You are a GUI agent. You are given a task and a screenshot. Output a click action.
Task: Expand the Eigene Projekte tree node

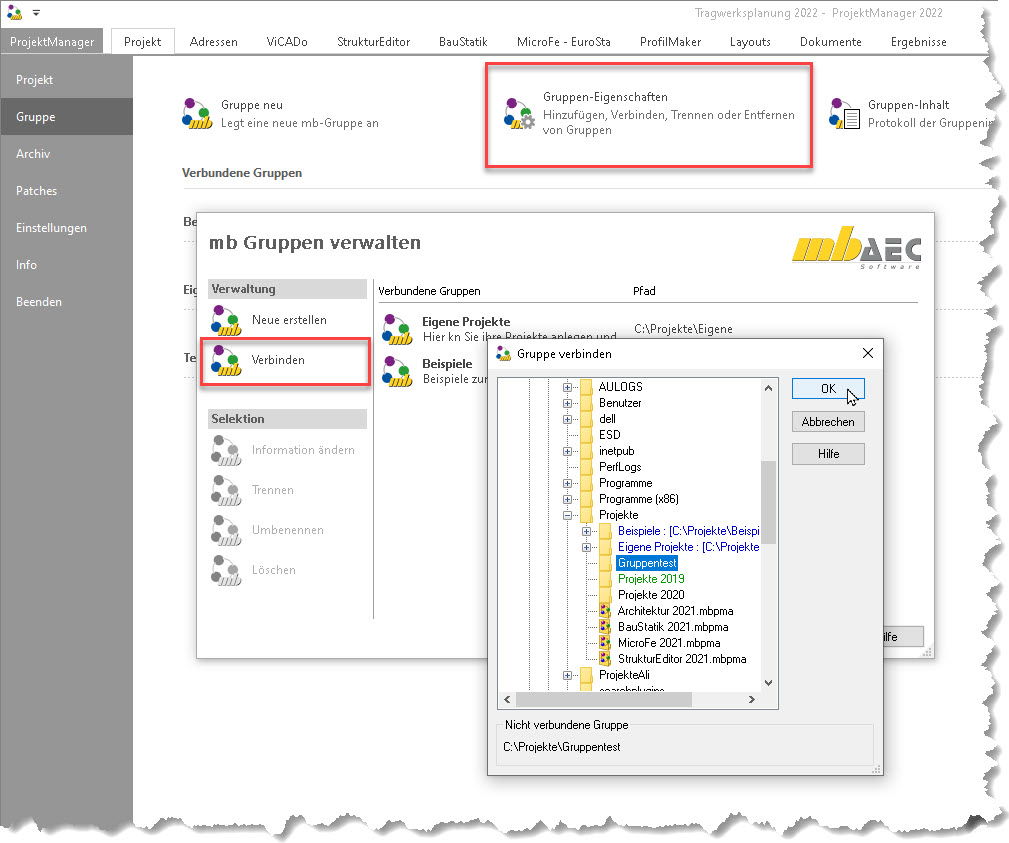pyautogui.click(x=587, y=547)
